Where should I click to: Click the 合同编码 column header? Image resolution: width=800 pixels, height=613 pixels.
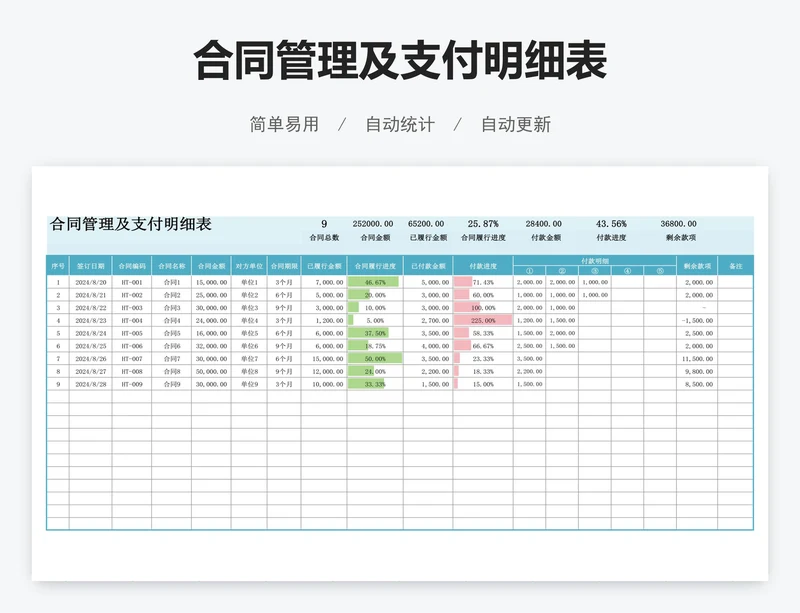pos(132,267)
